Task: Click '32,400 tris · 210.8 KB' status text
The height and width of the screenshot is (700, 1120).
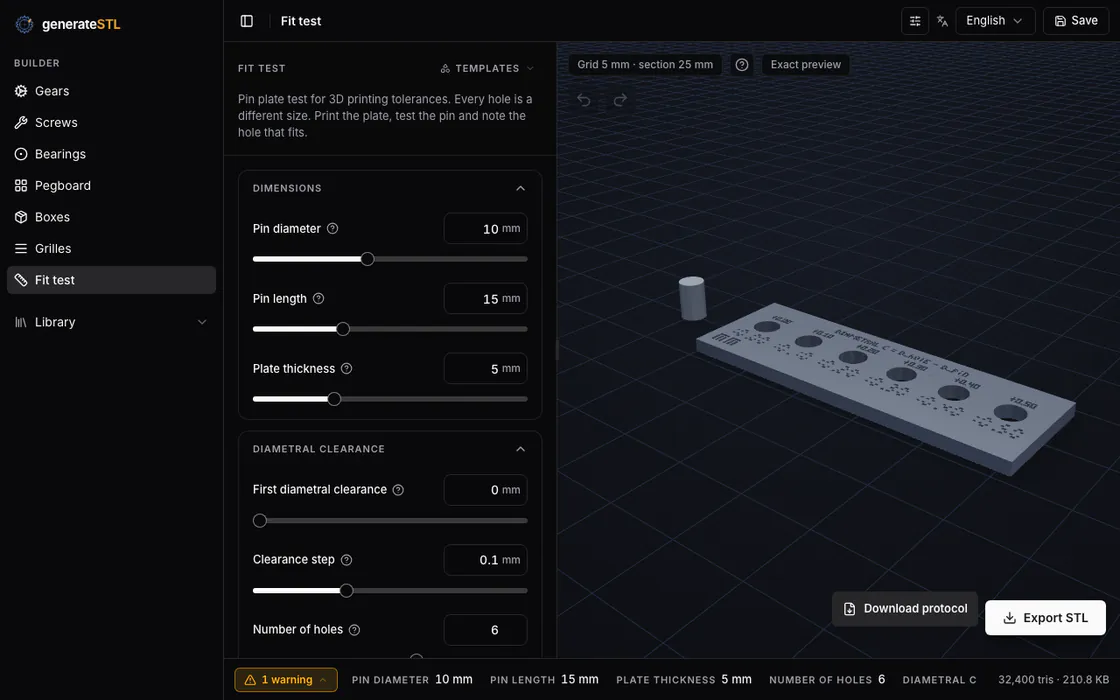Action: pos(1054,680)
